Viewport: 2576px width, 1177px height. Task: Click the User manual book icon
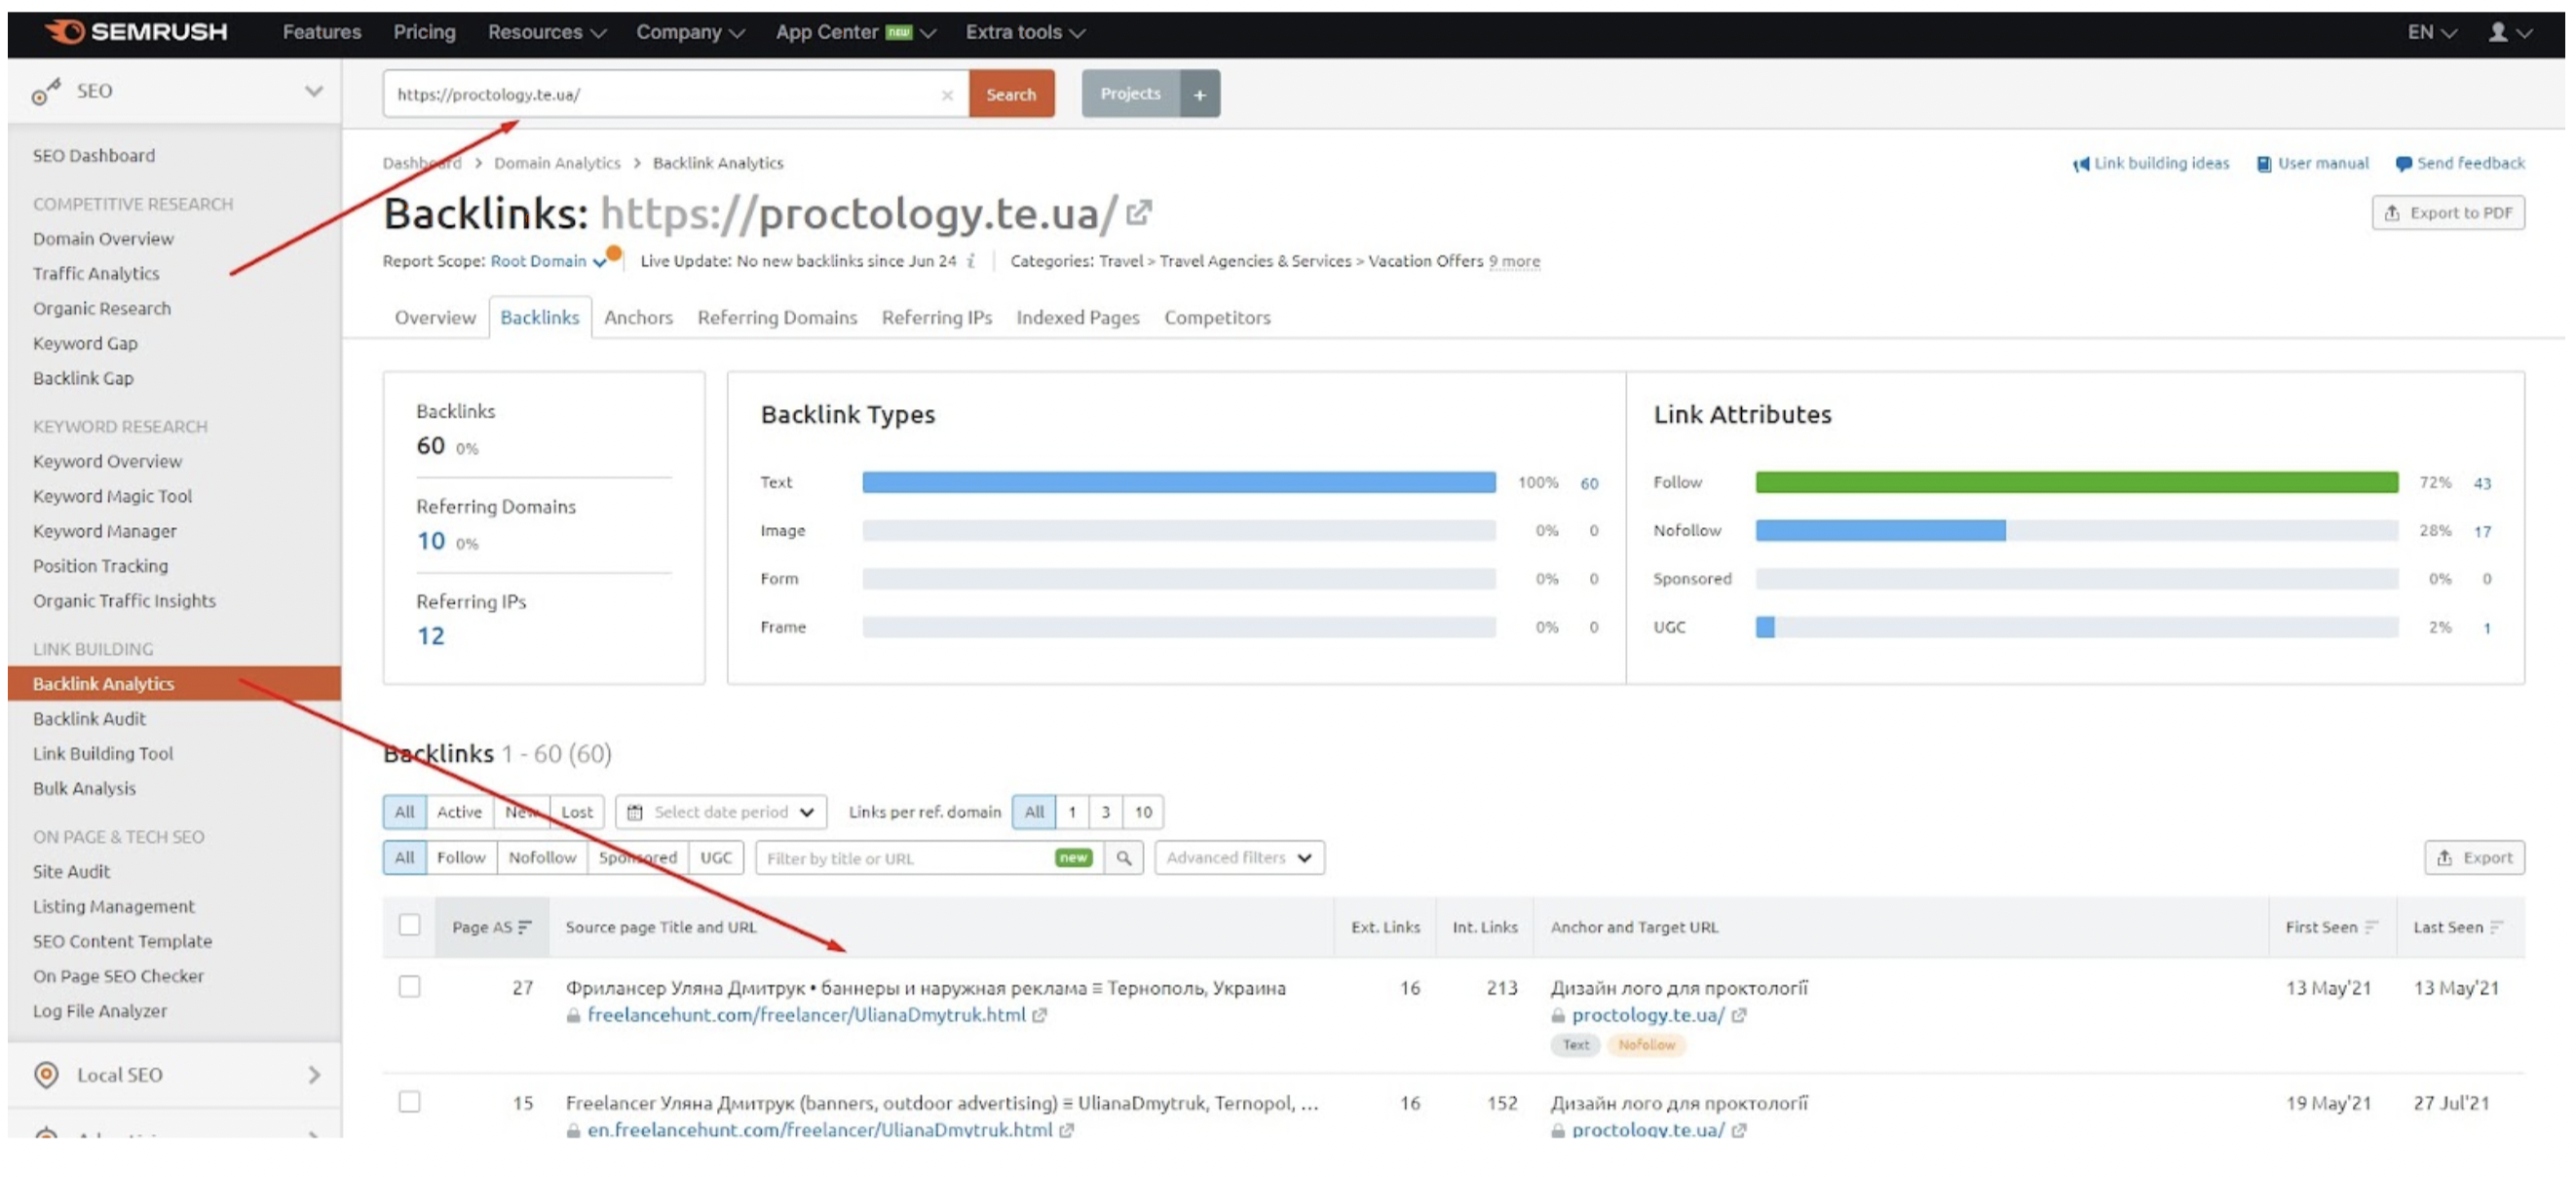pos(2263,164)
